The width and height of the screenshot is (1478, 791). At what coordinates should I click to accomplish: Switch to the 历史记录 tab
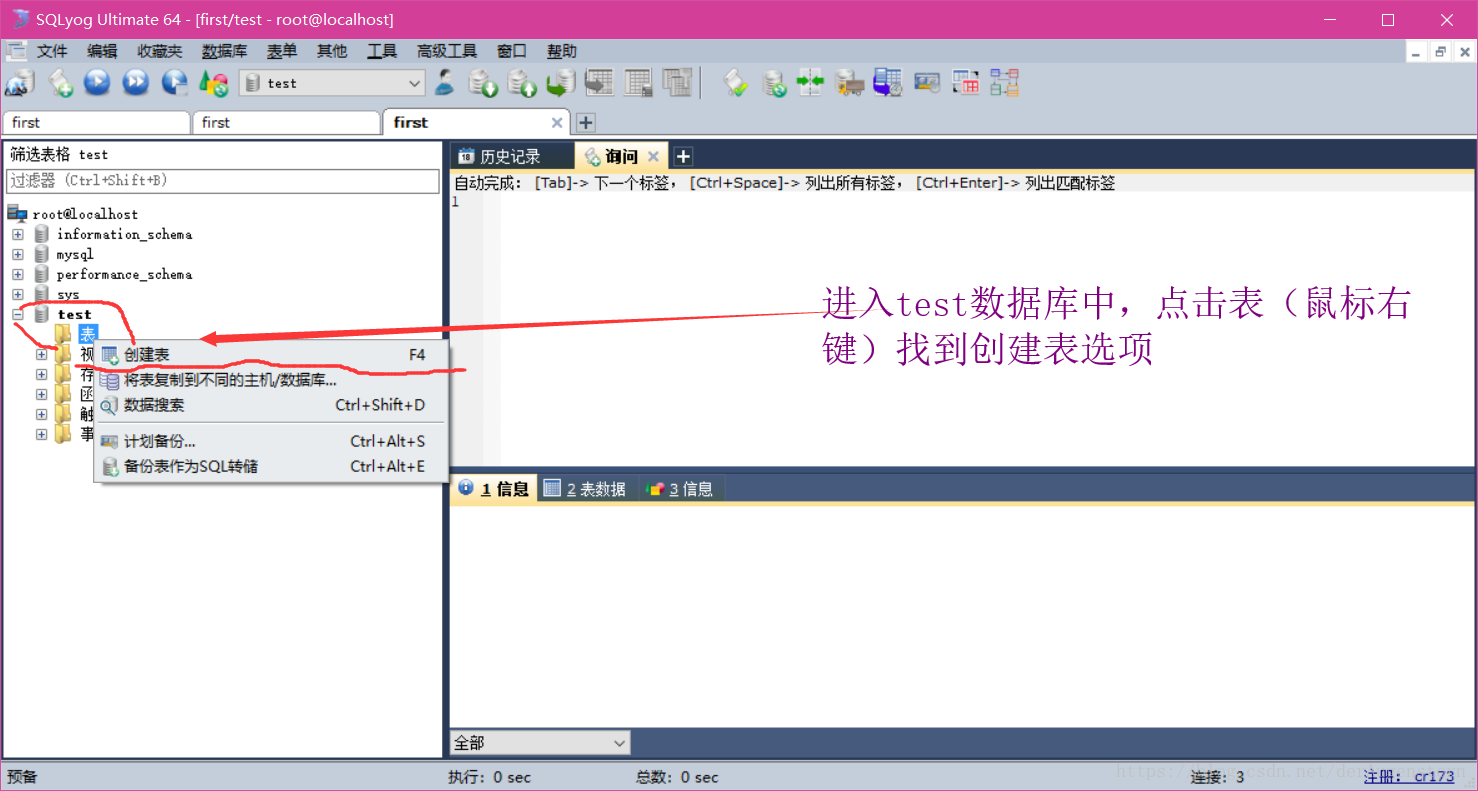coord(511,156)
